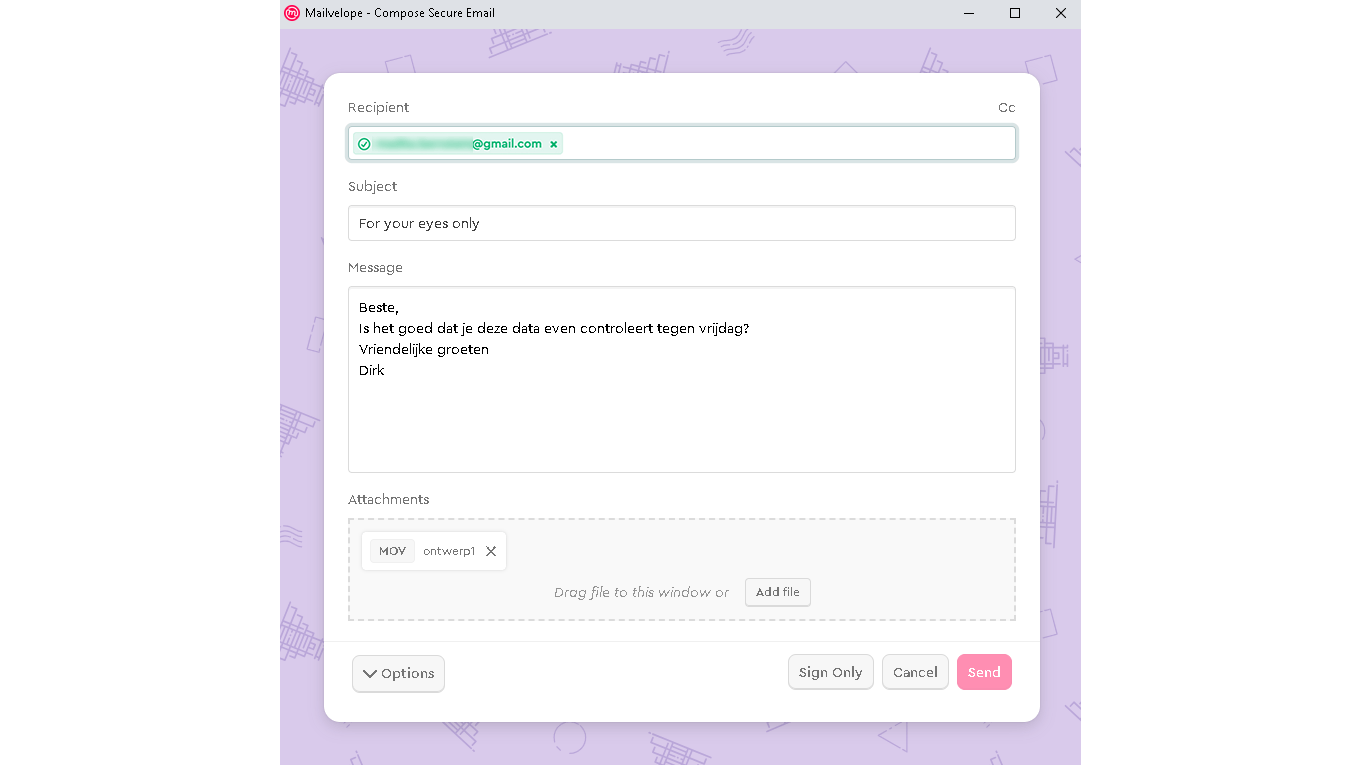Expand the Options section
1360x765 pixels.
pyautogui.click(x=398, y=673)
